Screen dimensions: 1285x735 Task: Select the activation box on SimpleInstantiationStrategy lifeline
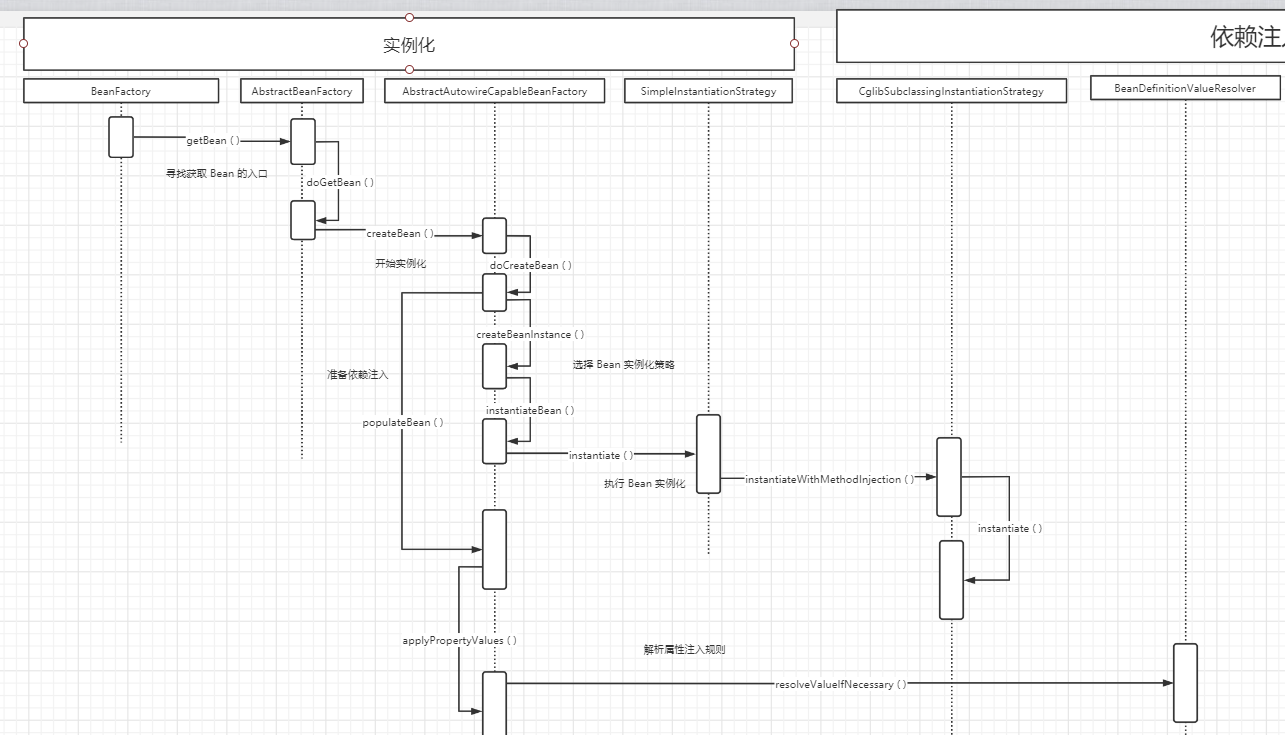708,454
